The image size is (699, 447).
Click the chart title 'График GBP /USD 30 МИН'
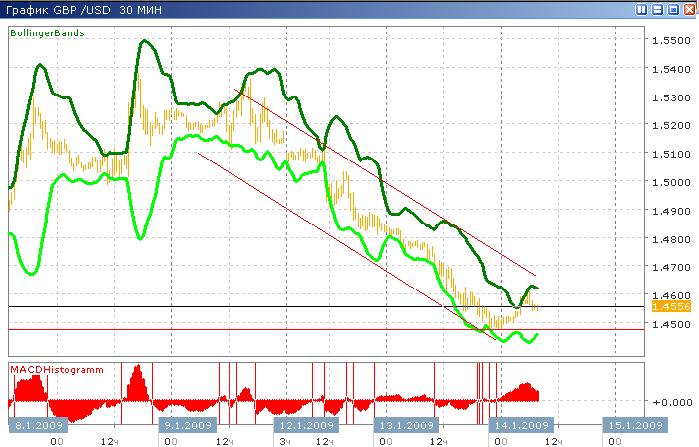(71, 10)
